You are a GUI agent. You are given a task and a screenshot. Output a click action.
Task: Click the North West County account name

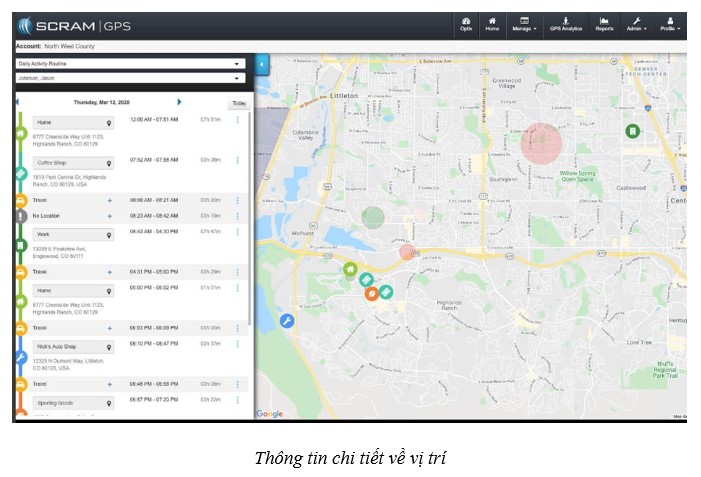click(x=69, y=46)
